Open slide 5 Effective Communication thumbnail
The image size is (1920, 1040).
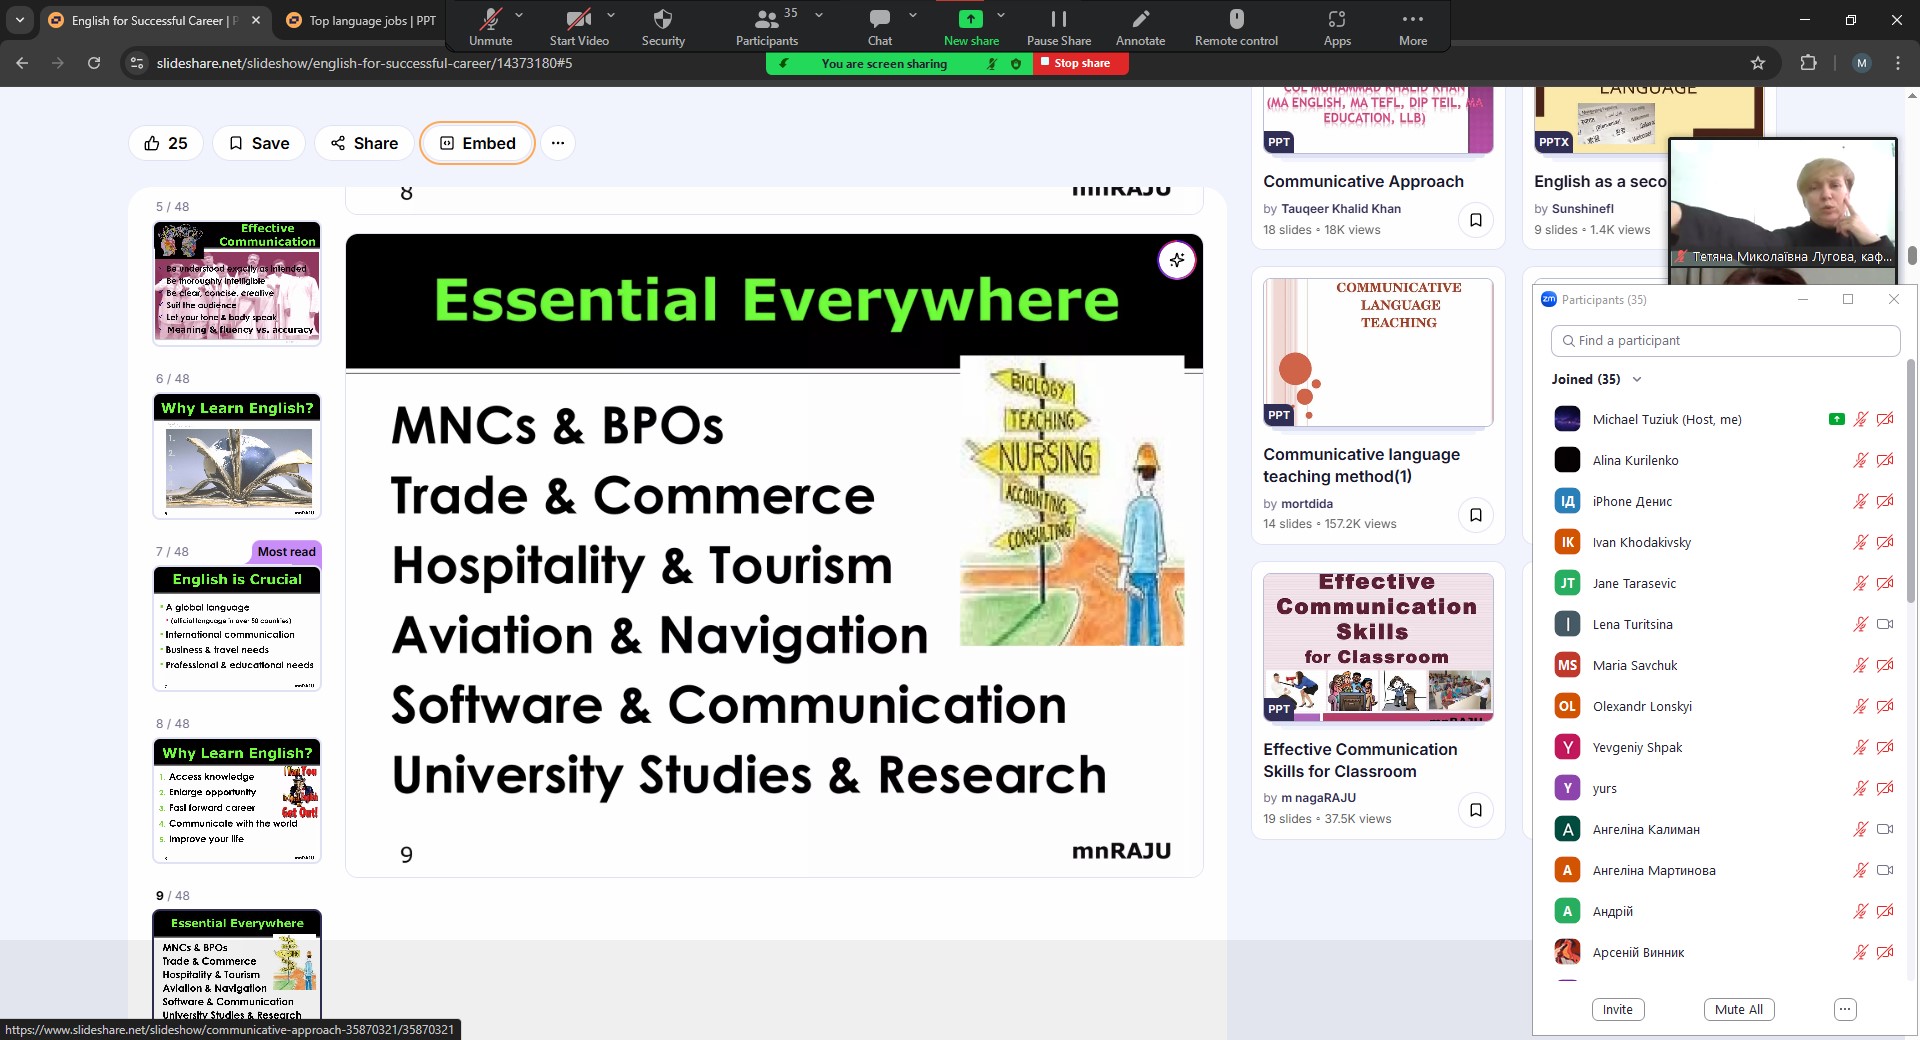click(x=237, y=283)
